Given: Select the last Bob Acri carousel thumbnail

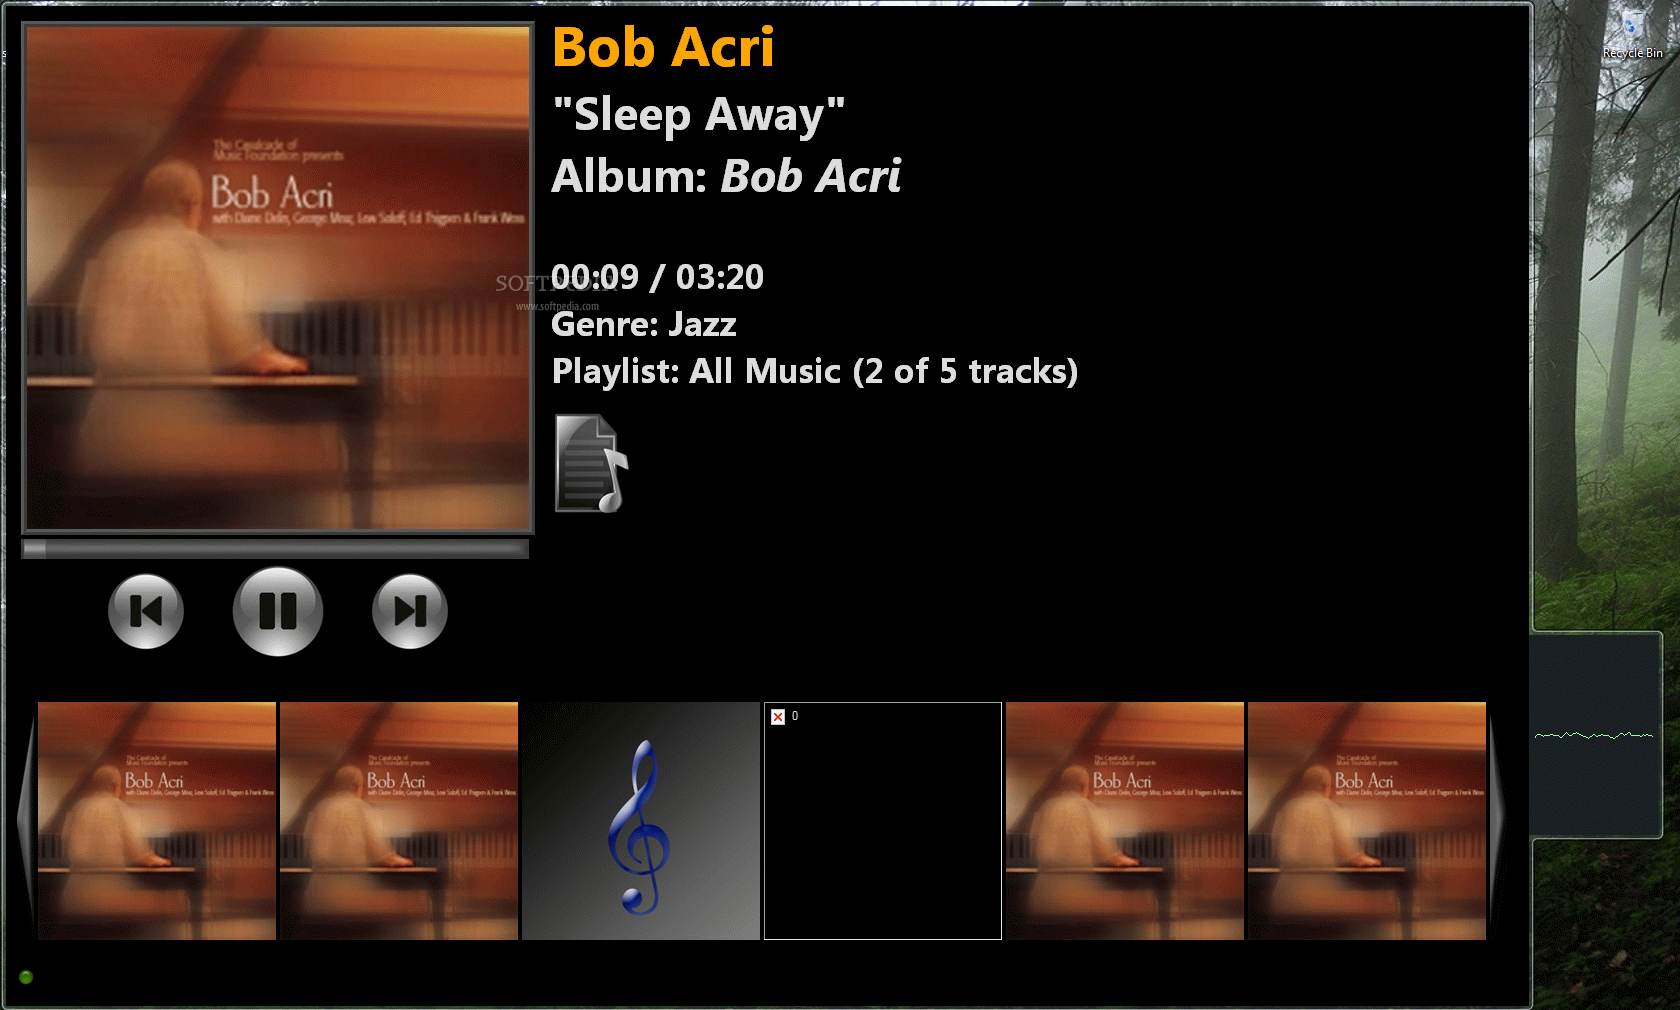Looking at the screenshot, I should pyautogui.click(x=1367, y=821).
